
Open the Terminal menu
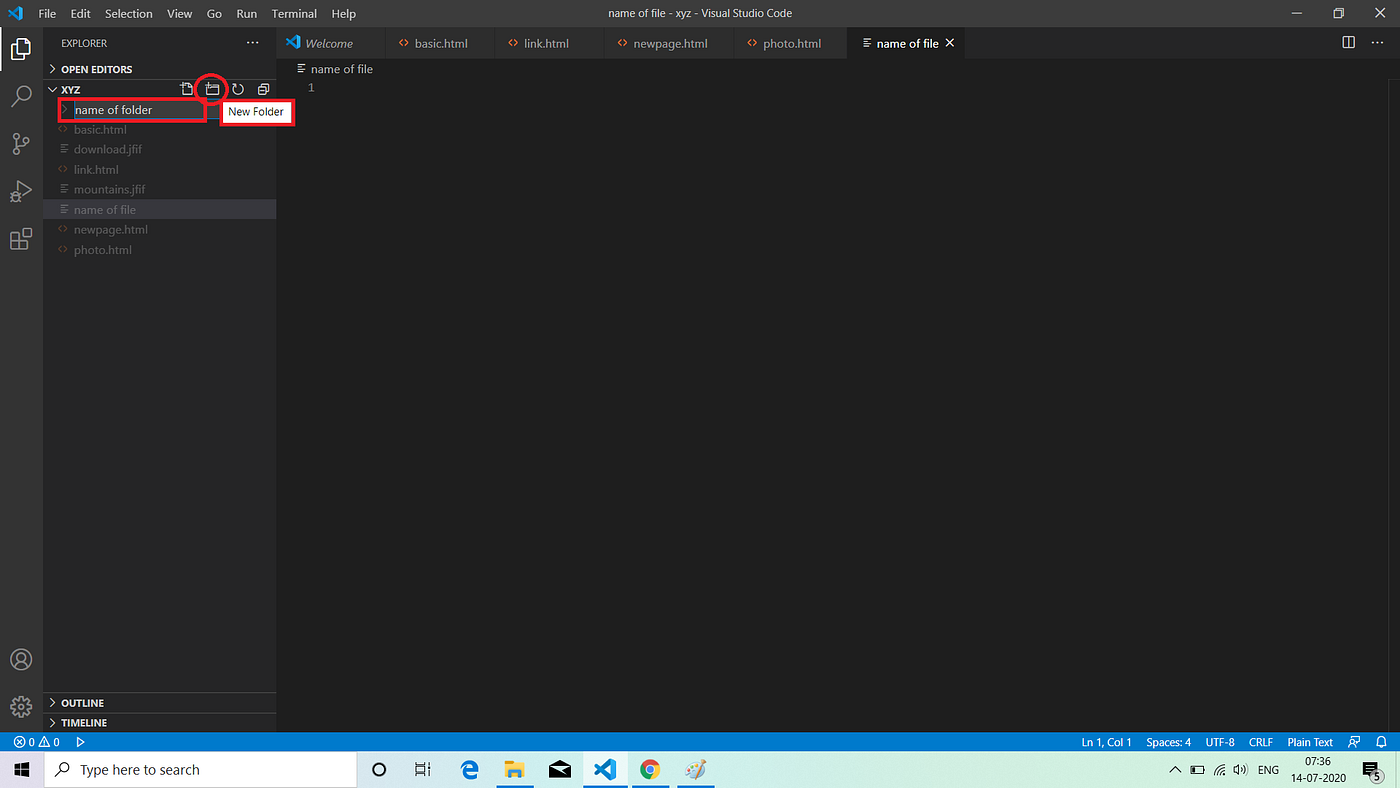(293, 13)
